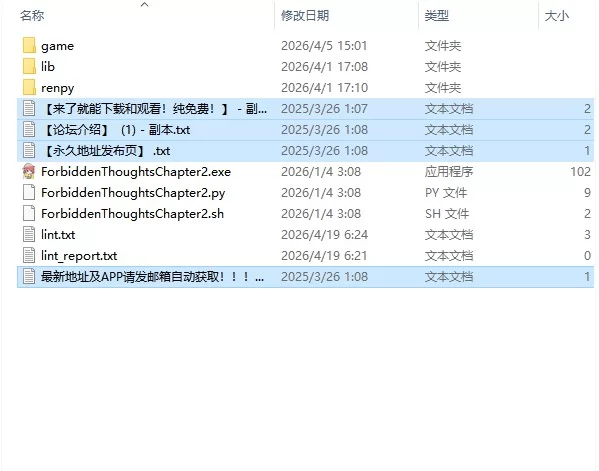
Task: Click 文本文档 type of lint.txt row
Action: point(449,235)
